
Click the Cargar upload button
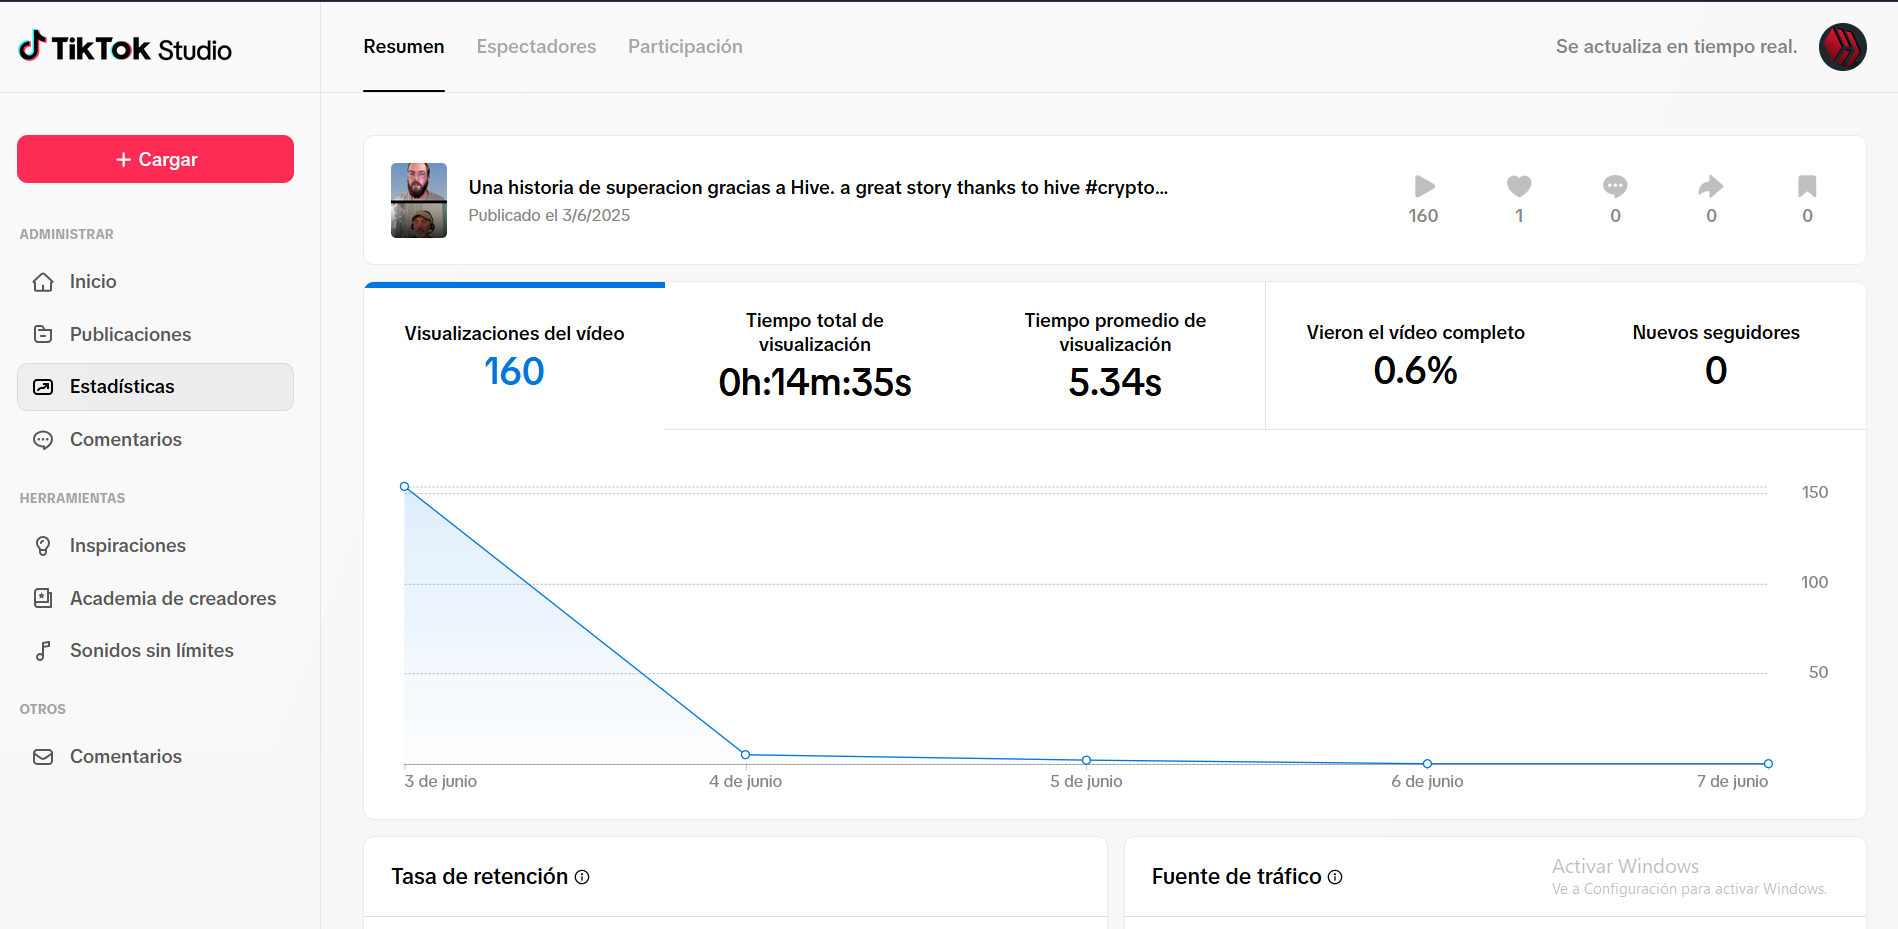[x=155, y=159]
